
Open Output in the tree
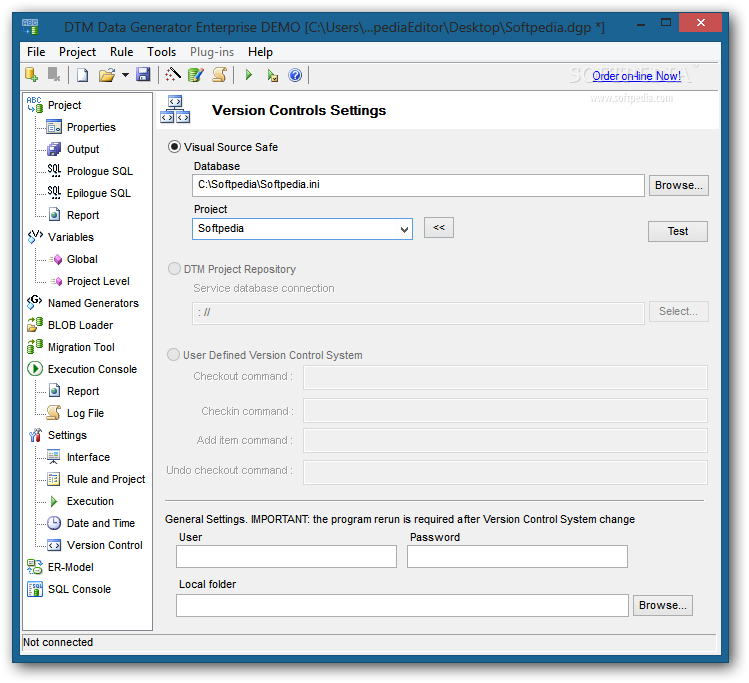[83, 149]
